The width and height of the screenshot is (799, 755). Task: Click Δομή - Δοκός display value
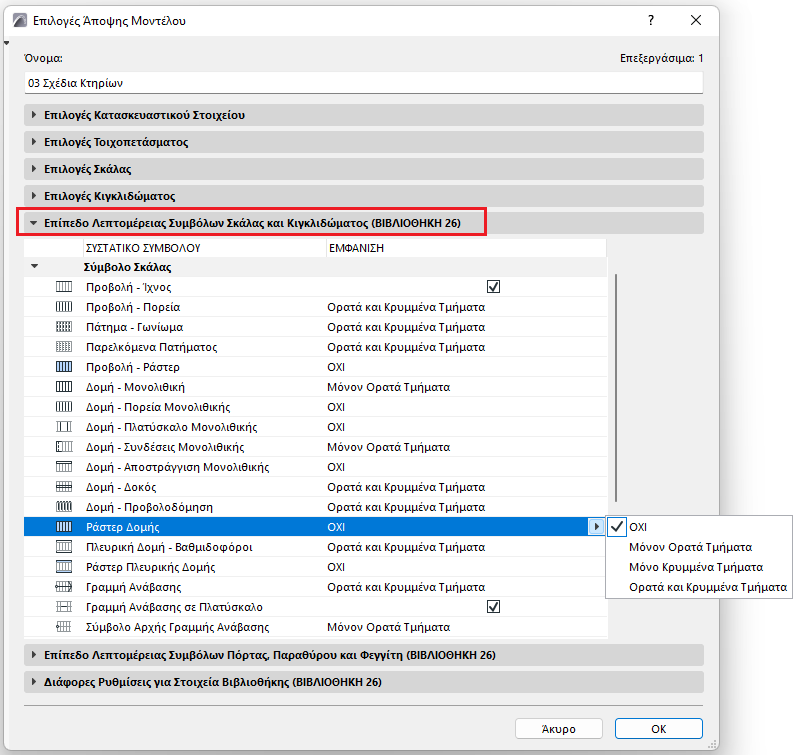pyautogui.click(x=406, y=487)
